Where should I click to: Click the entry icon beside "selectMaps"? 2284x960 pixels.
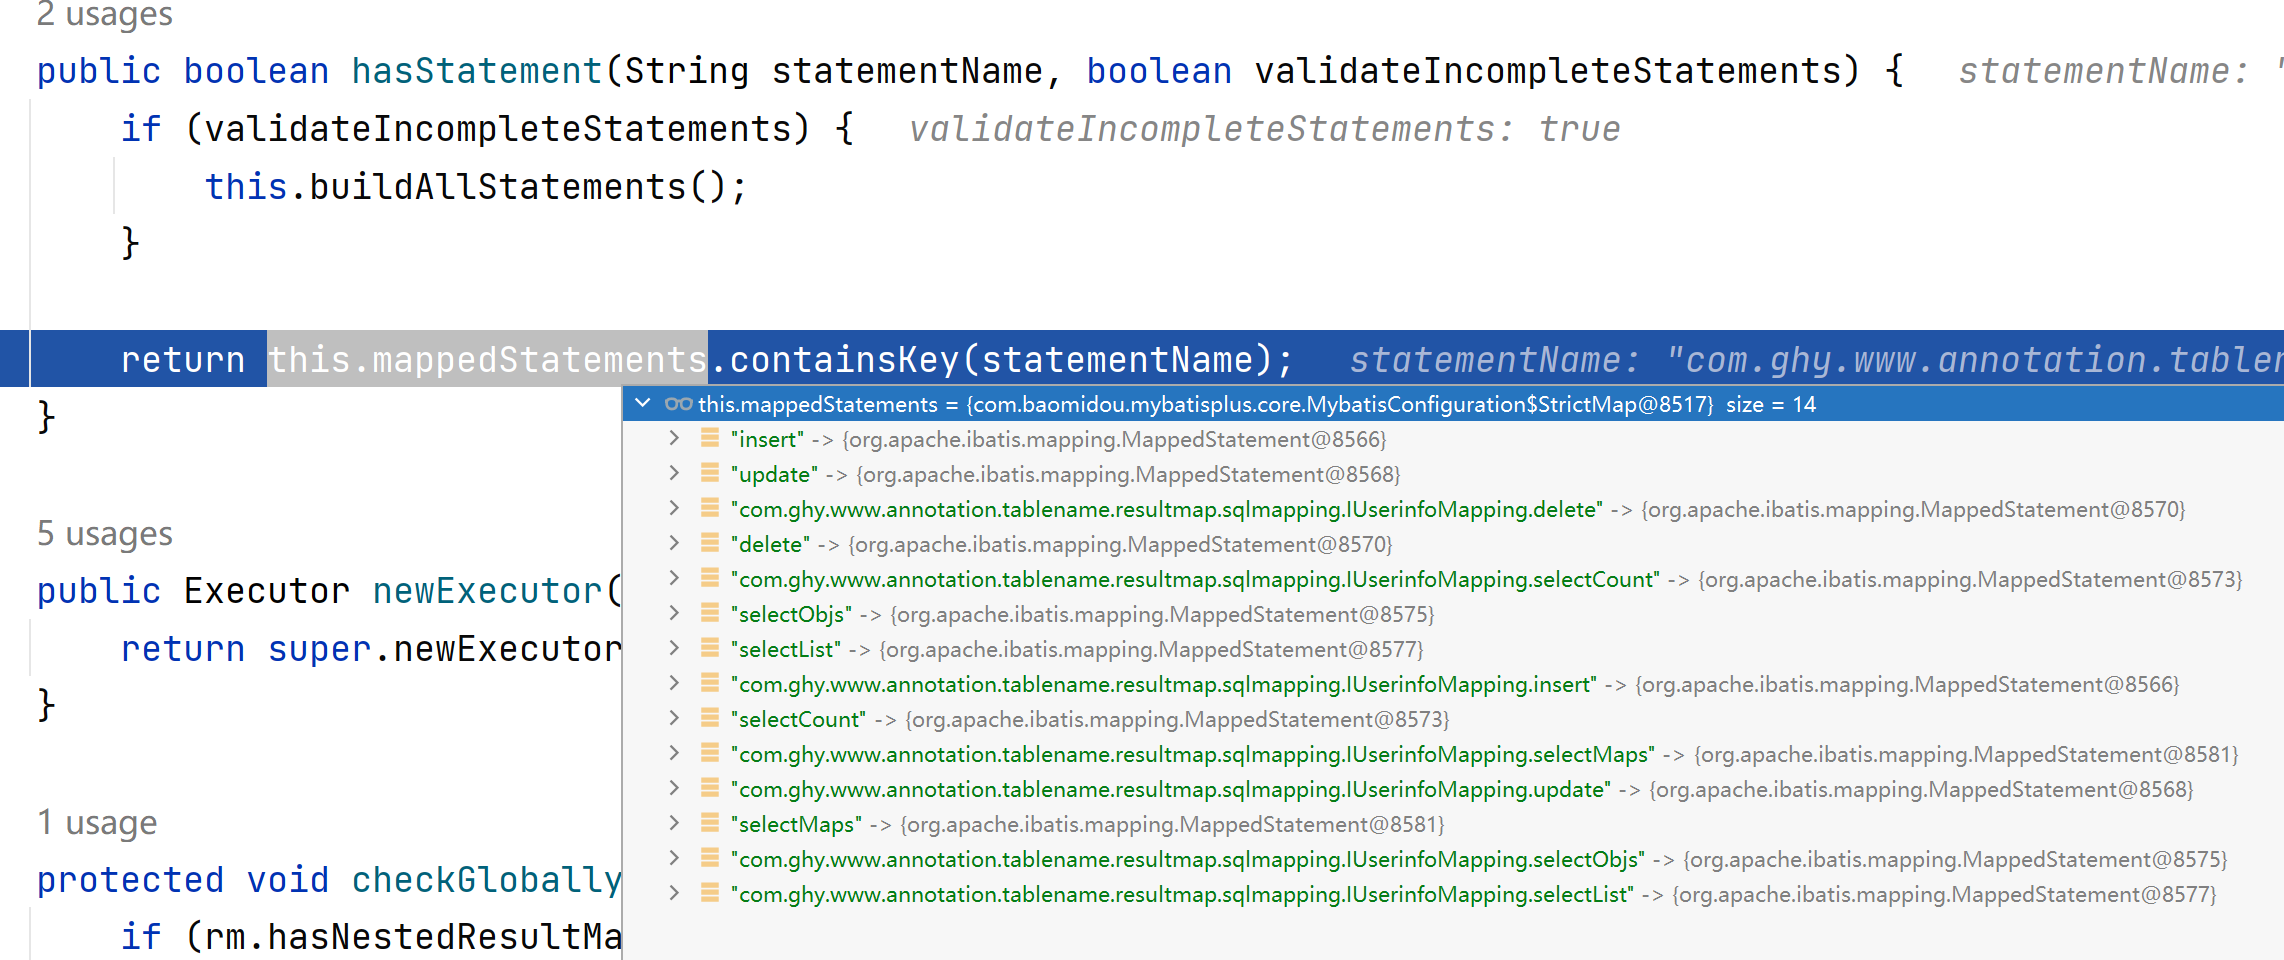710,824
